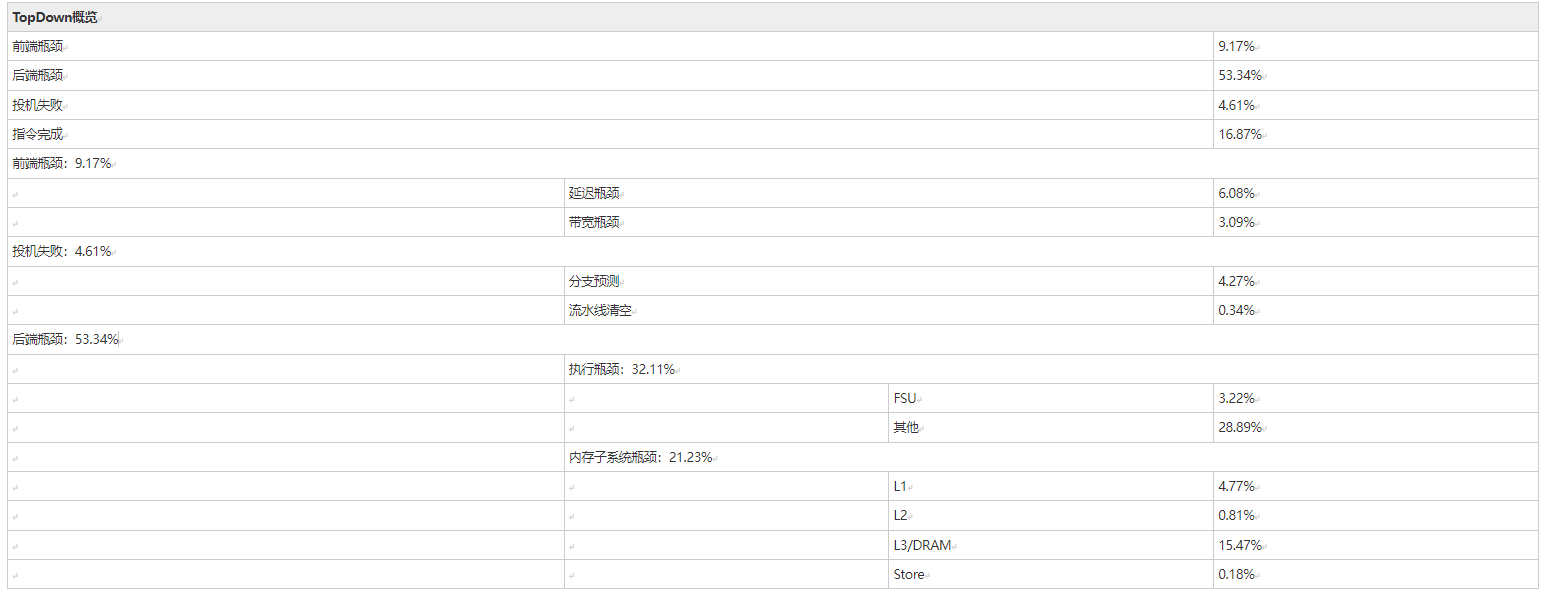The width and height of the screenshot is (1542, 593).
Task: Open the 内存子系统瓶颈：21.23% subsection
Action: [x=640, y=458]
